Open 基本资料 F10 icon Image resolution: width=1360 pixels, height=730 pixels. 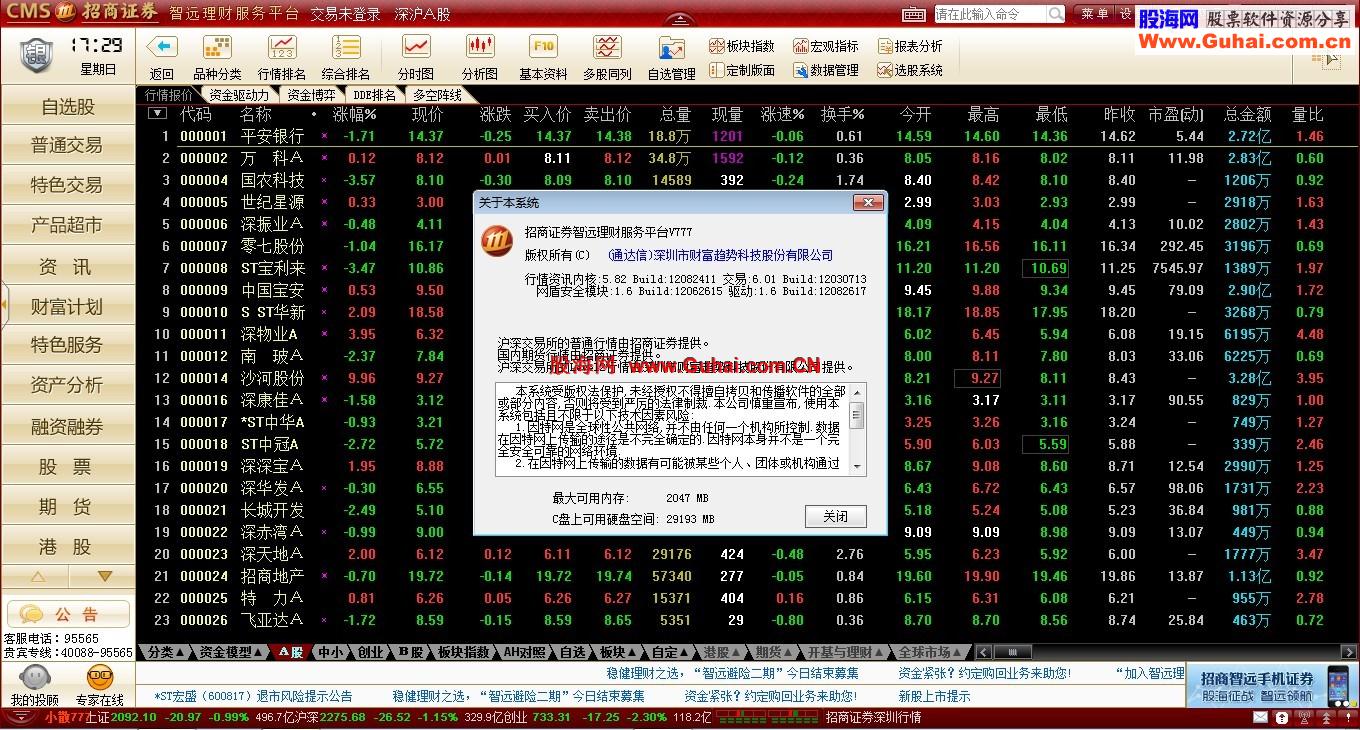pyautogui.click(x=543, y=47)
